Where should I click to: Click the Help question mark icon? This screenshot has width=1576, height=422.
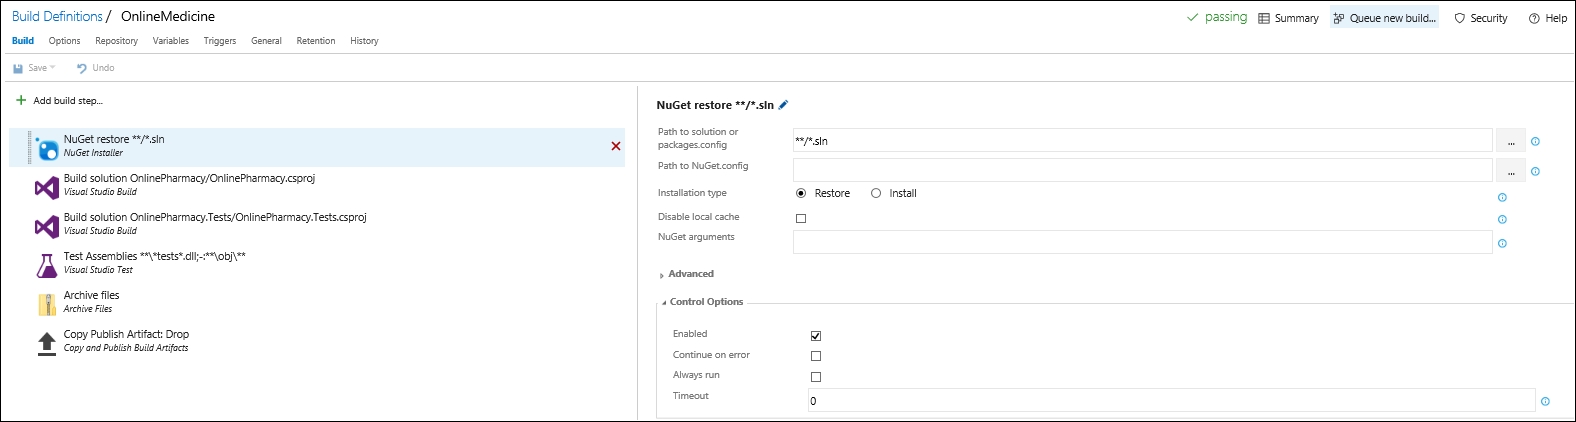(x=1534, y=18)
